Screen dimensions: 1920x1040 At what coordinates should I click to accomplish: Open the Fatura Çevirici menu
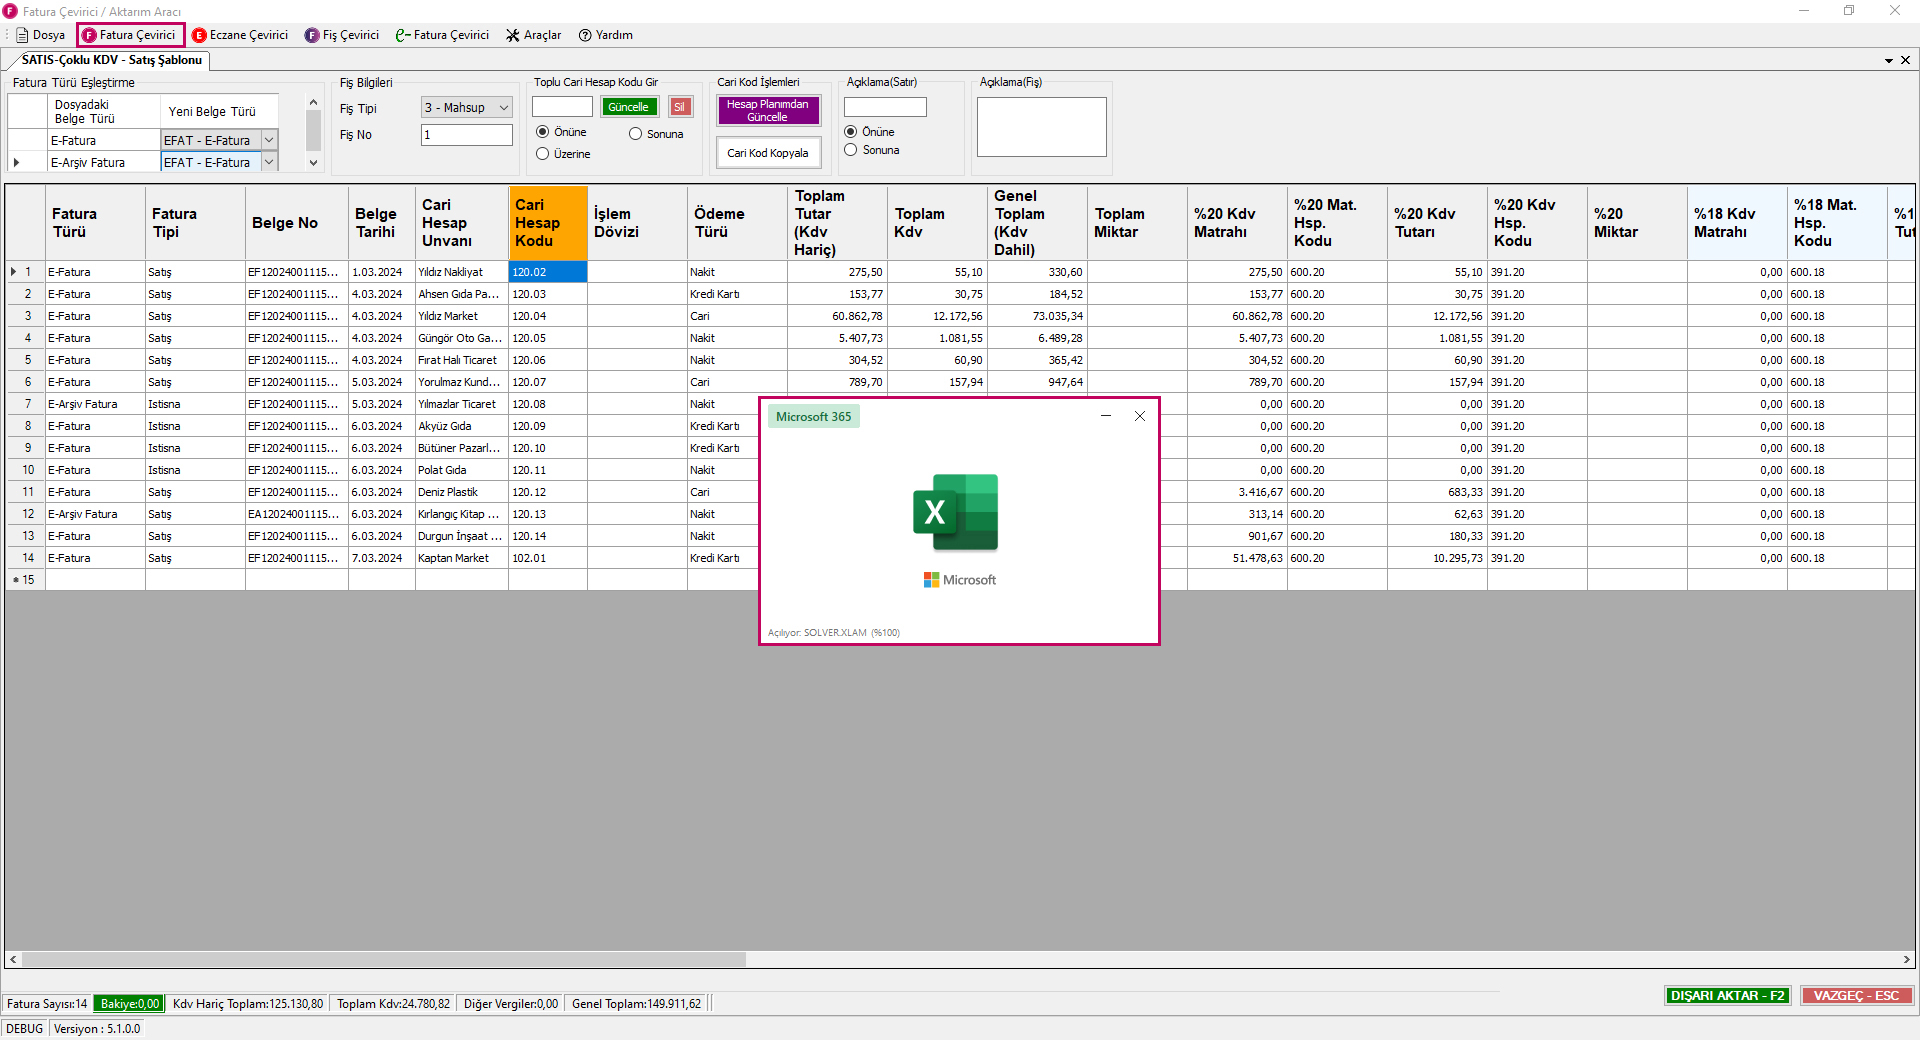coord(130,35)
